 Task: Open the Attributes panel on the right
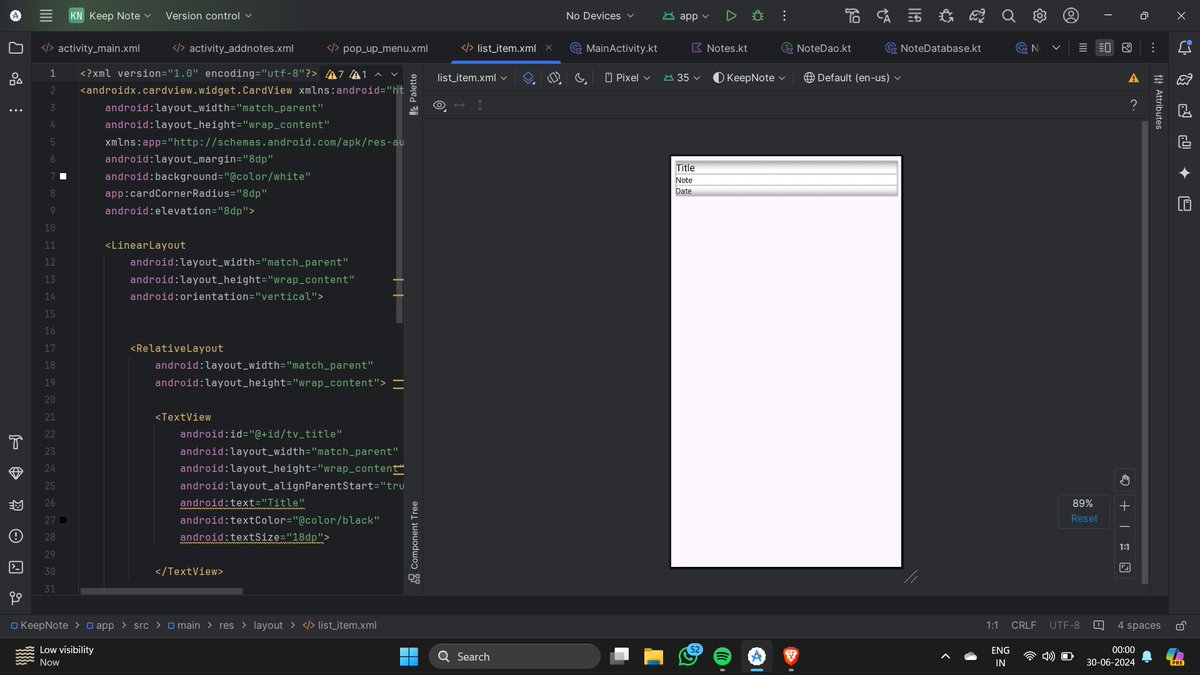(1159, 101)
